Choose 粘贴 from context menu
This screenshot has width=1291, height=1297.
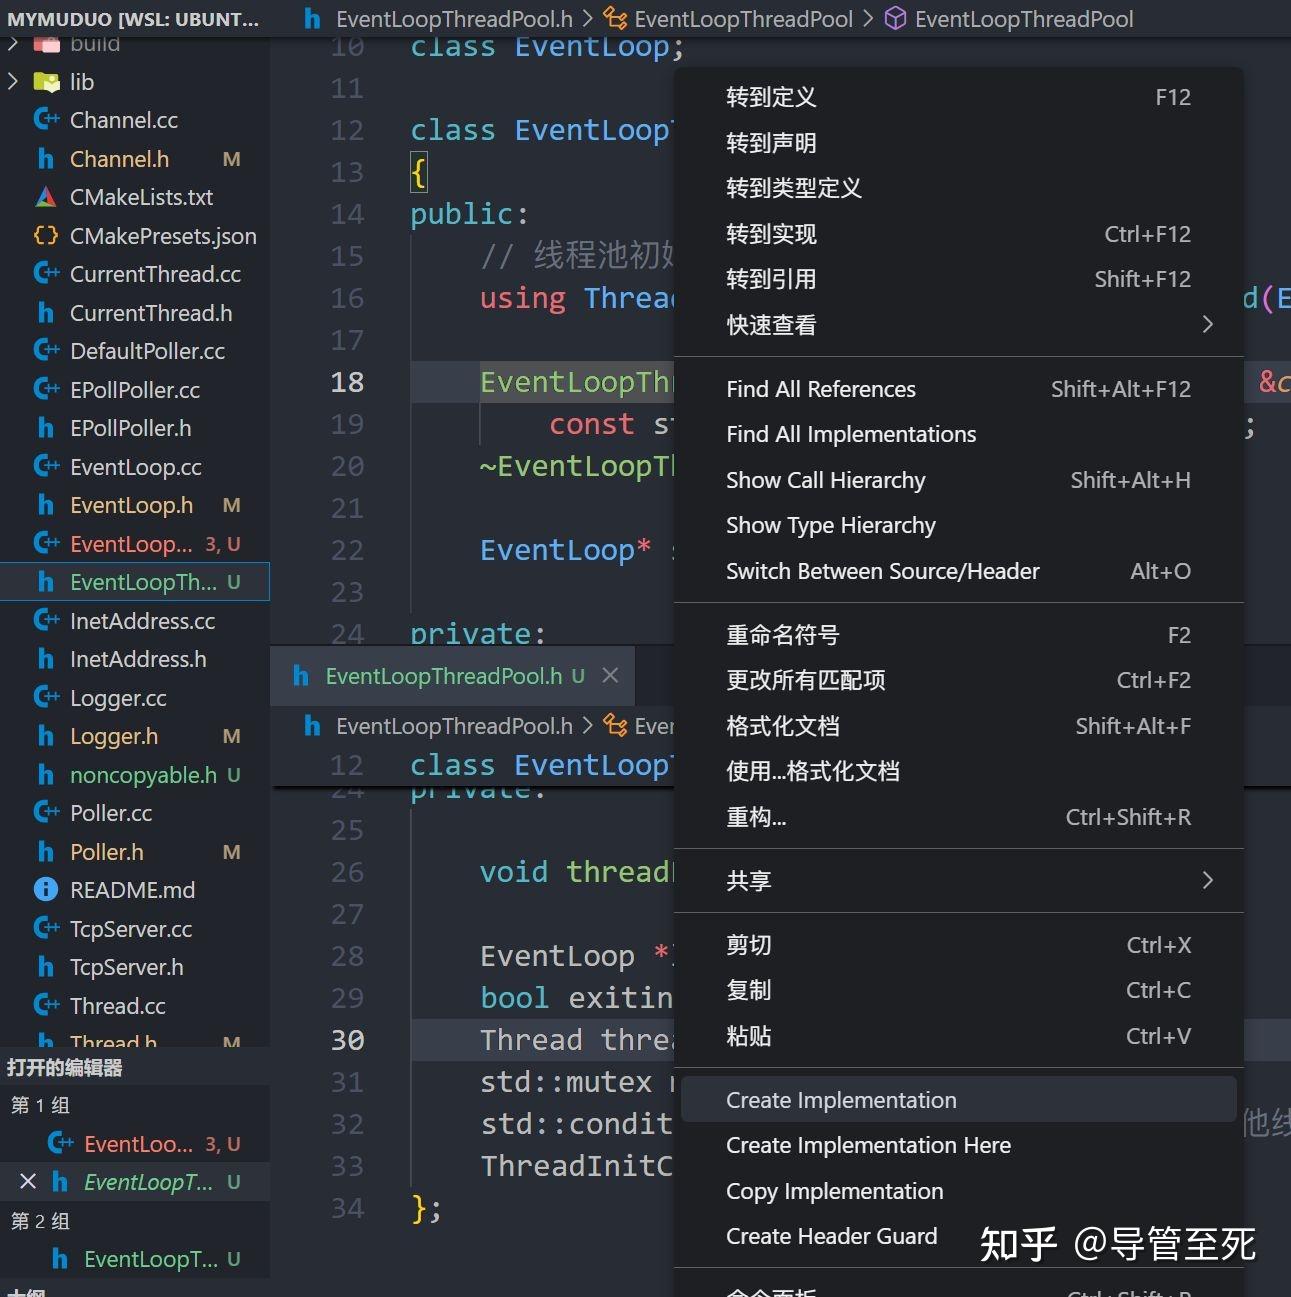pyautogui.click(x=958, y=1036)
